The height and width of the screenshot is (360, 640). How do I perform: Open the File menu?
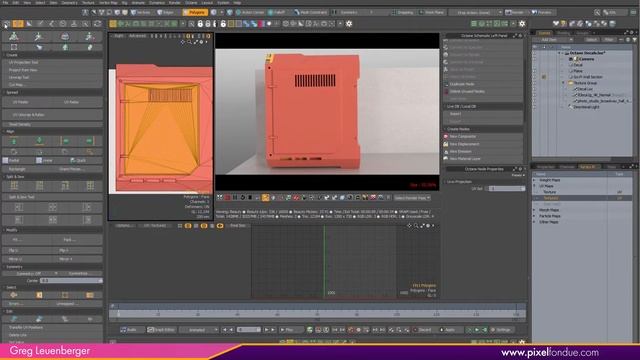coord(5,2)
